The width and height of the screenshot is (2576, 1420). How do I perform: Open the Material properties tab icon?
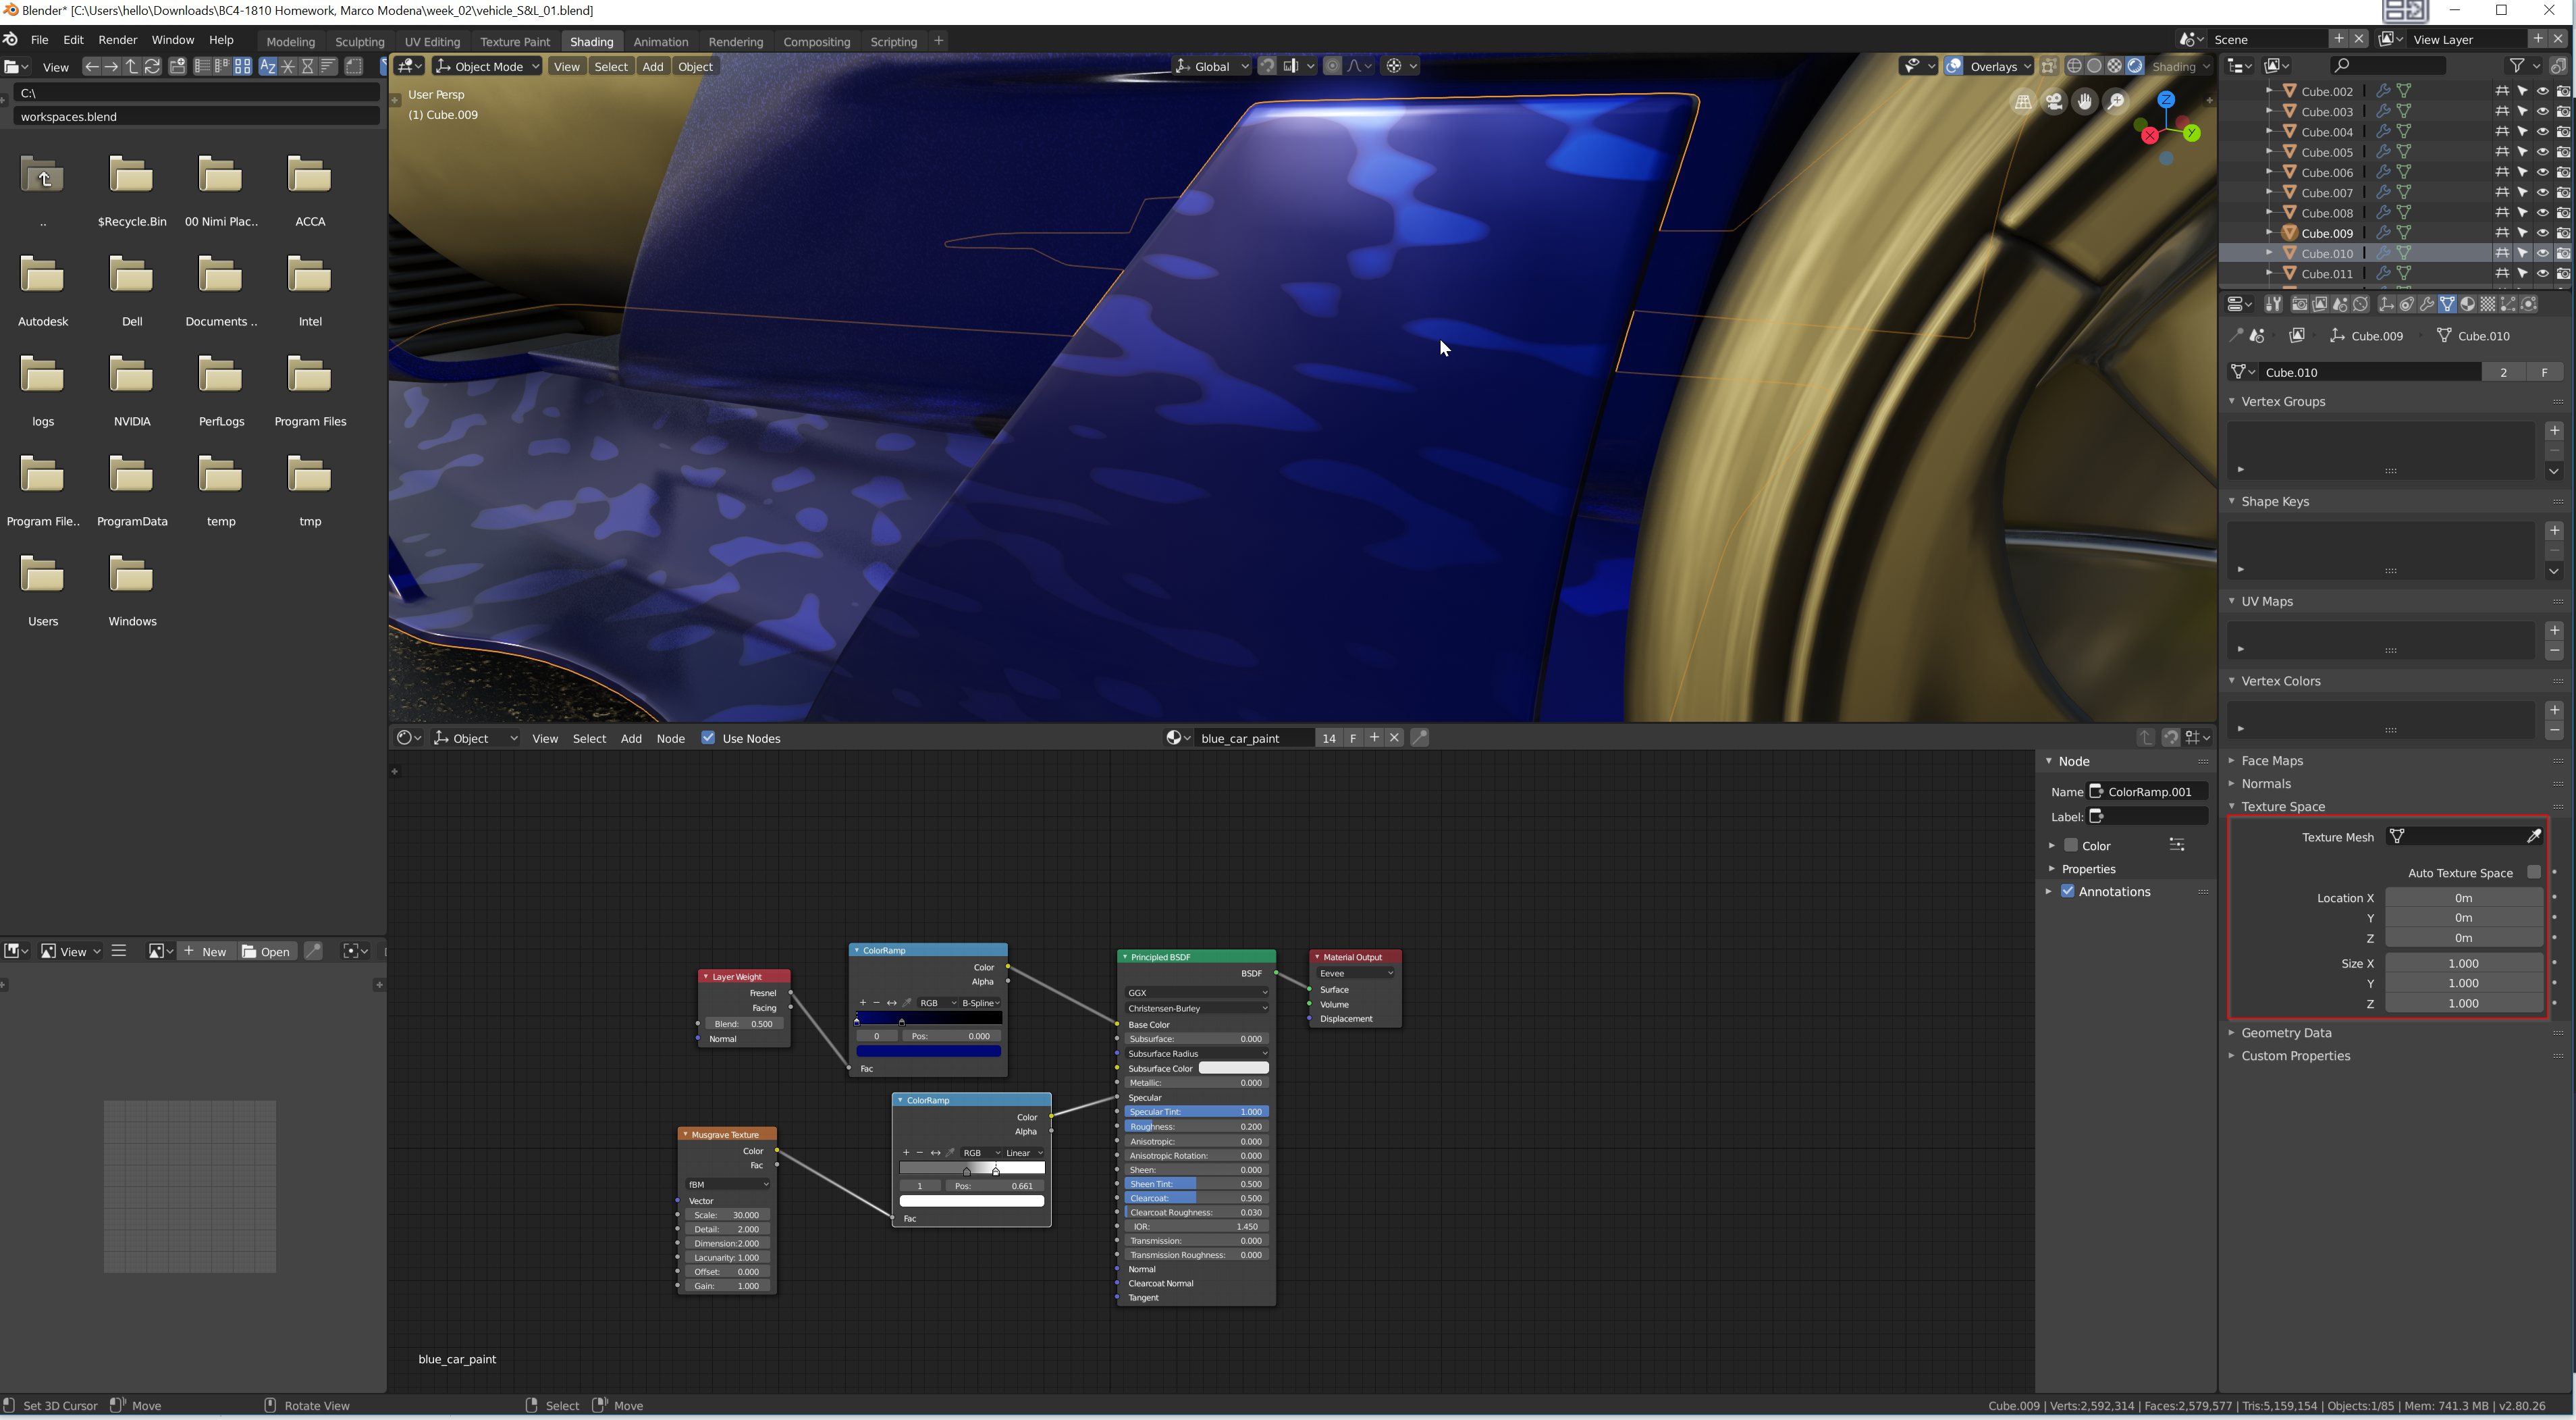pyautogui.click(x=2467, y=304)
